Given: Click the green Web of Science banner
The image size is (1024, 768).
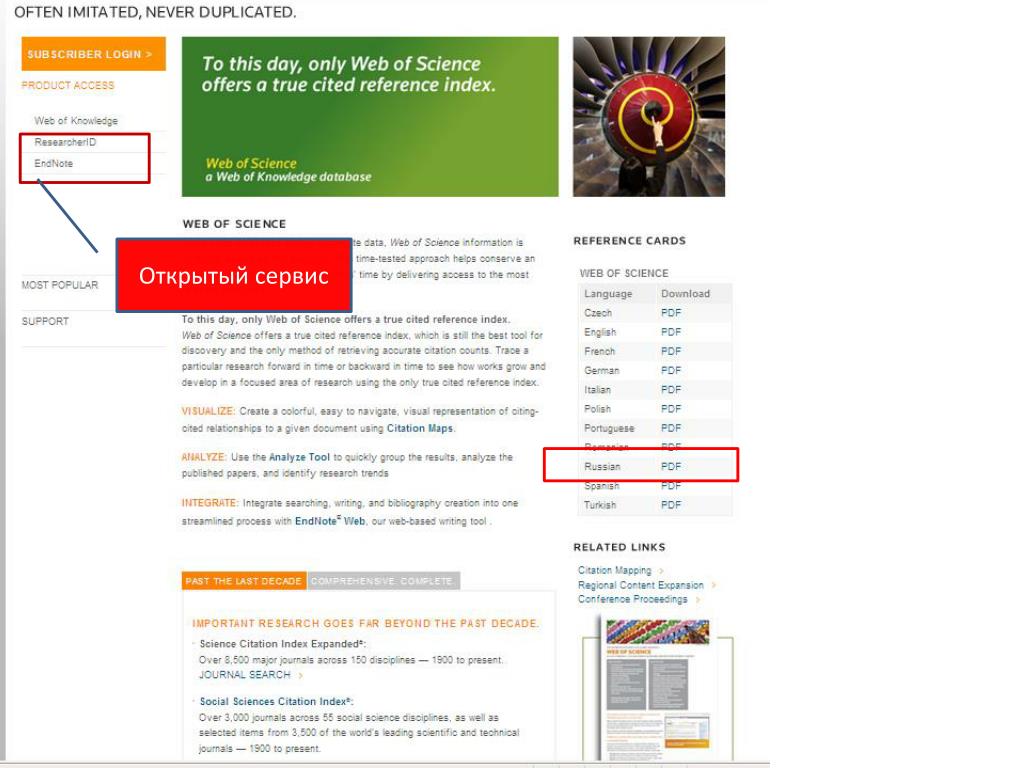Looking at the screenshot, I should point(370,116).
